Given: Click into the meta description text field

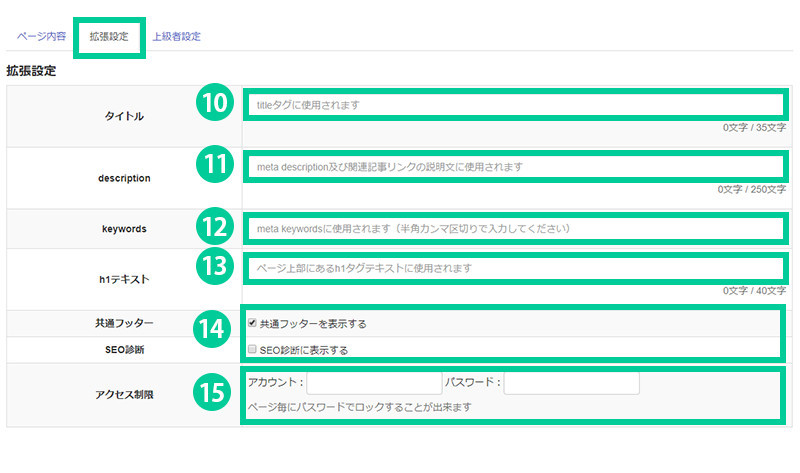Looking at the screenshot, I should coord(514,166).
